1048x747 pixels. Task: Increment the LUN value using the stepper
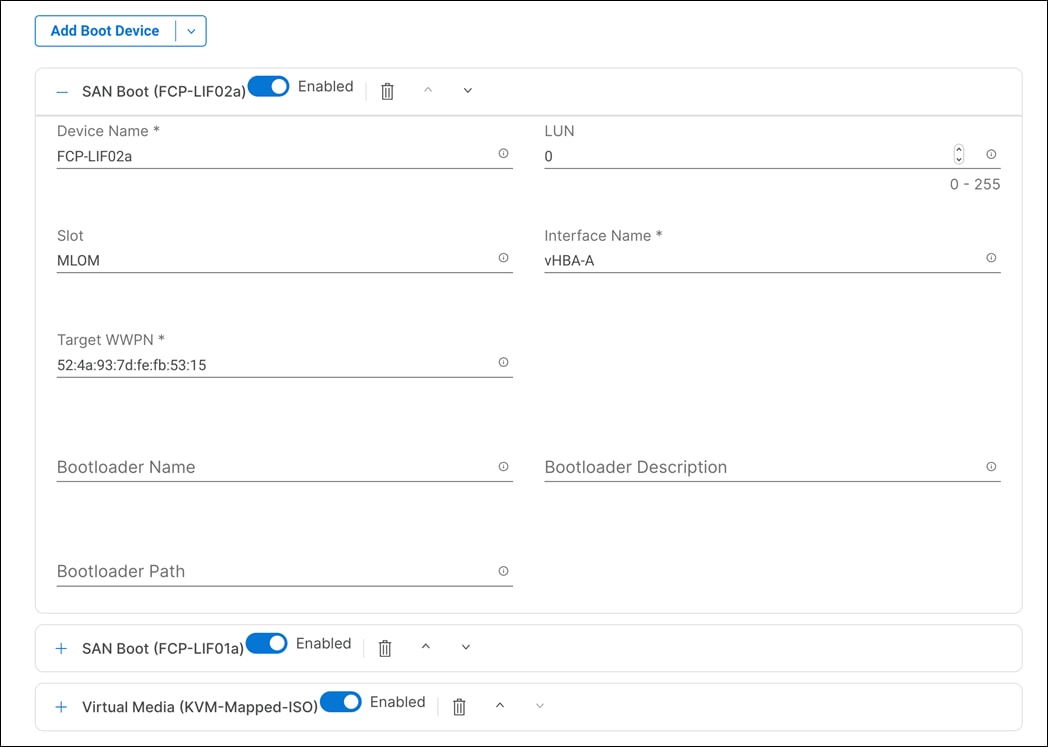[x=958, y=148]
